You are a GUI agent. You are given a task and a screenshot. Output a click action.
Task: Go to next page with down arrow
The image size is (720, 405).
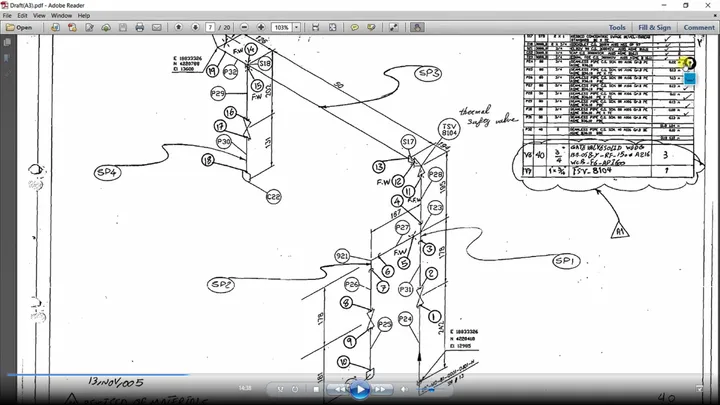tap(195, 28)
